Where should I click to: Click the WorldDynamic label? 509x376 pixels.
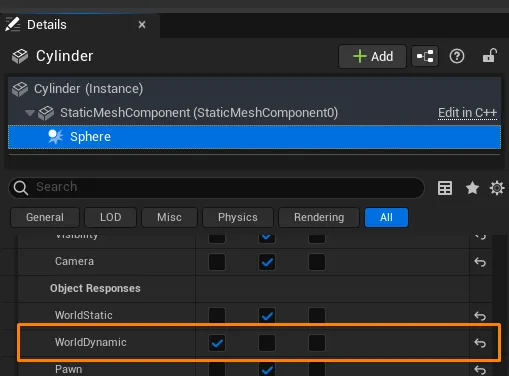(x=91, y=342)
